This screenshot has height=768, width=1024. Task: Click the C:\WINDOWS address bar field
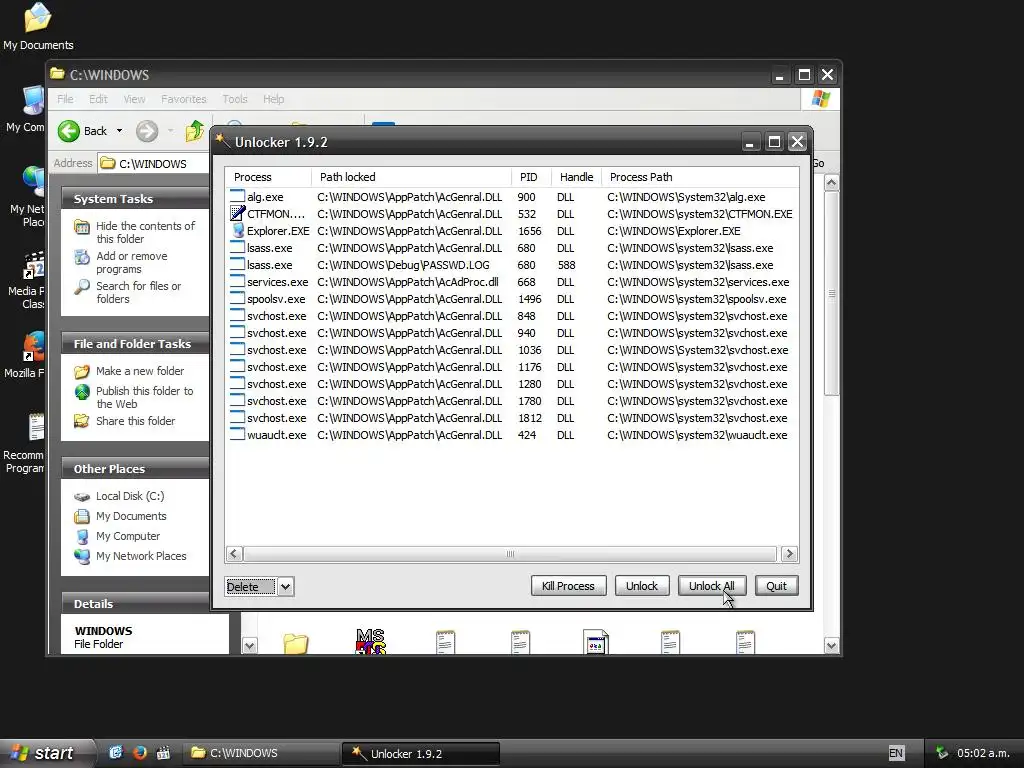153,163
